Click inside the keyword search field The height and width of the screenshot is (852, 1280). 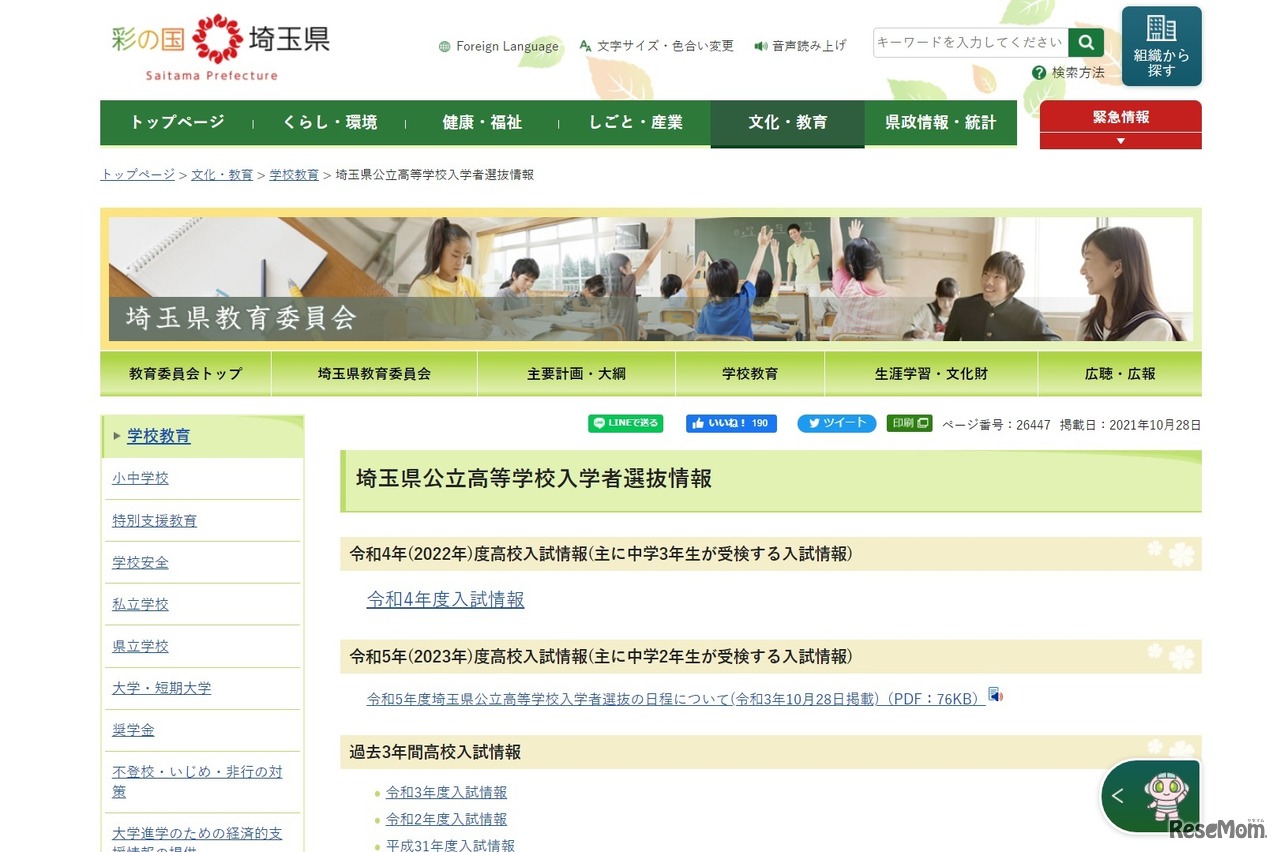coord(970,42)
